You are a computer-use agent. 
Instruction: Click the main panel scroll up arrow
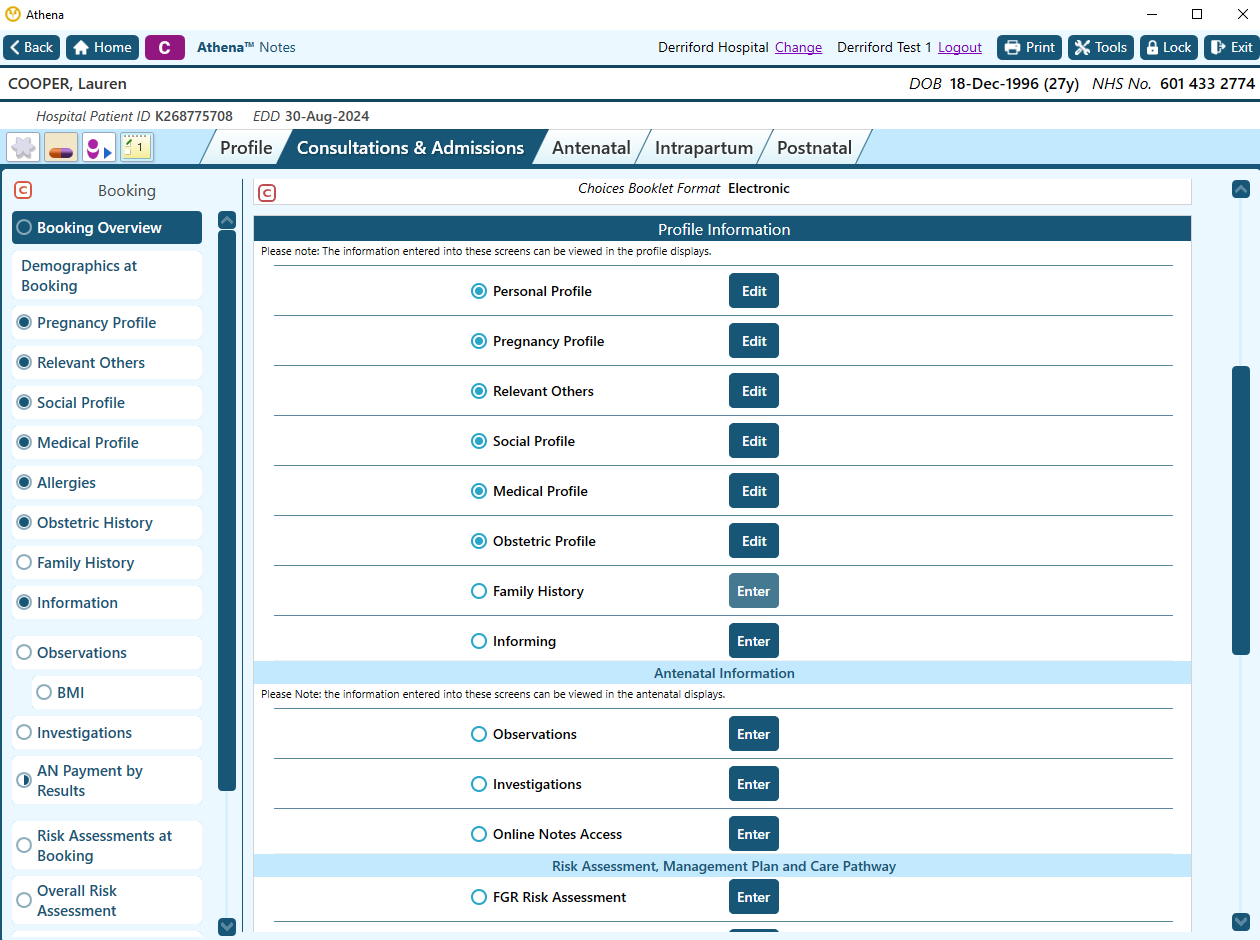pyautogui.click(x=1241, y=189)
